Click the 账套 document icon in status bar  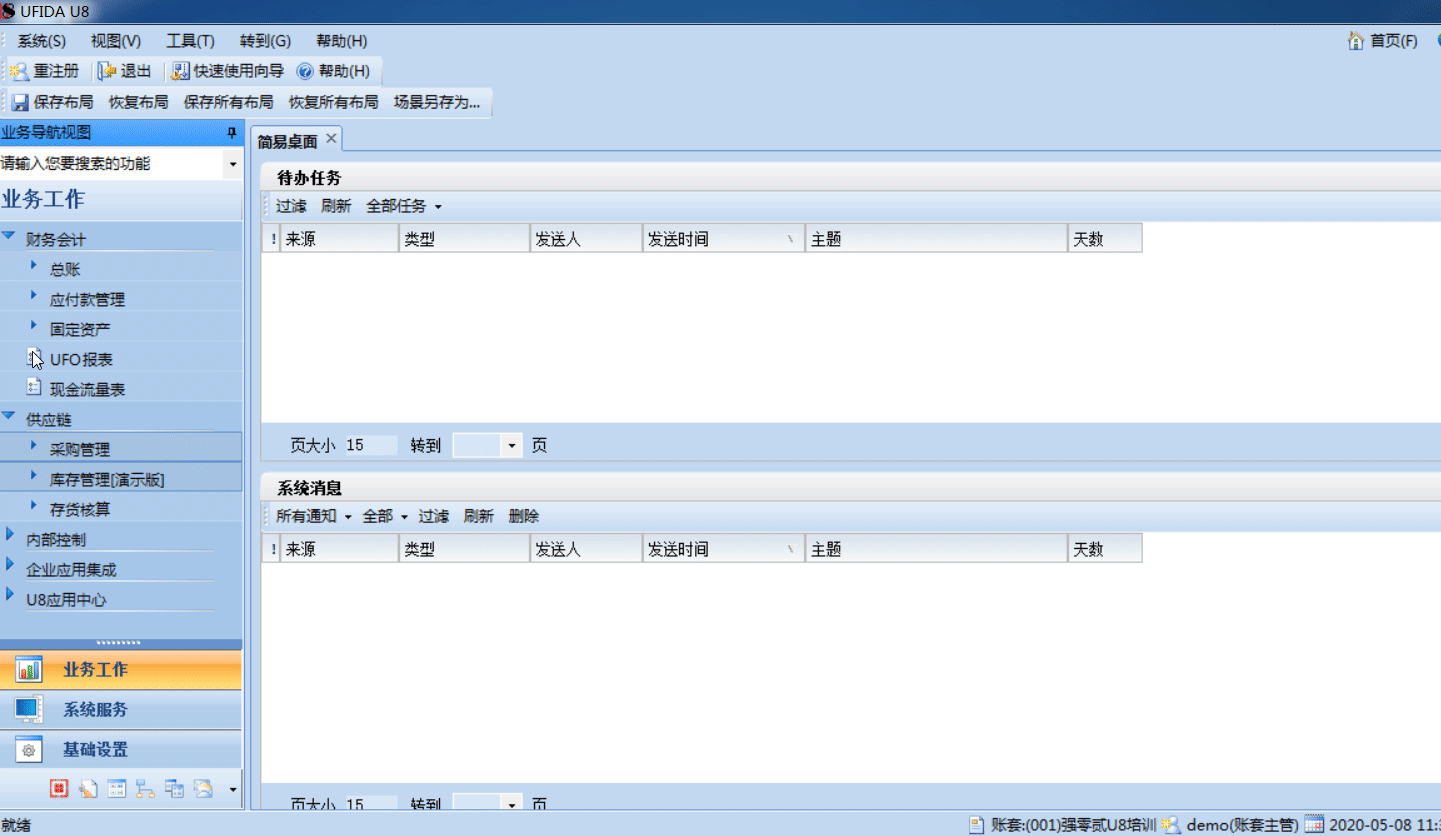click(x=977, y=825)
